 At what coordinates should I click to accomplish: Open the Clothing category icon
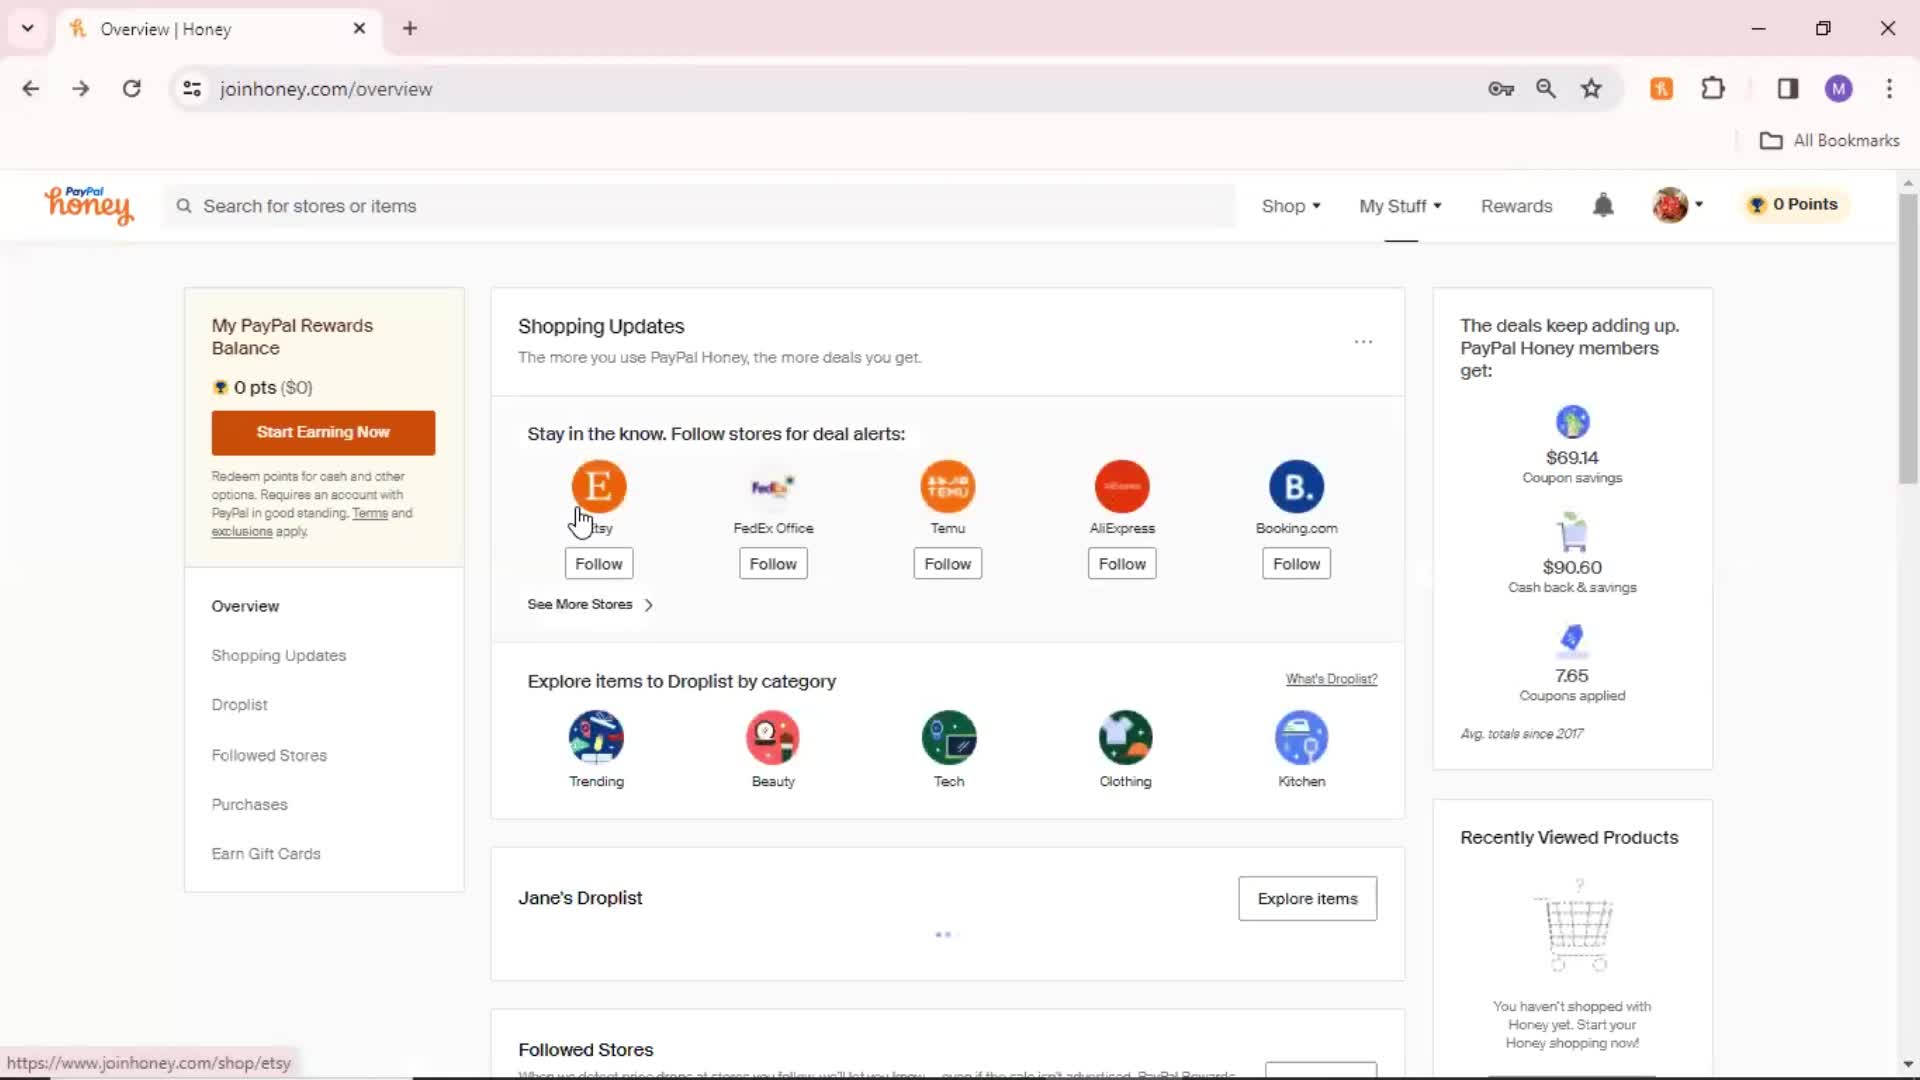(x=1125, y=738)
